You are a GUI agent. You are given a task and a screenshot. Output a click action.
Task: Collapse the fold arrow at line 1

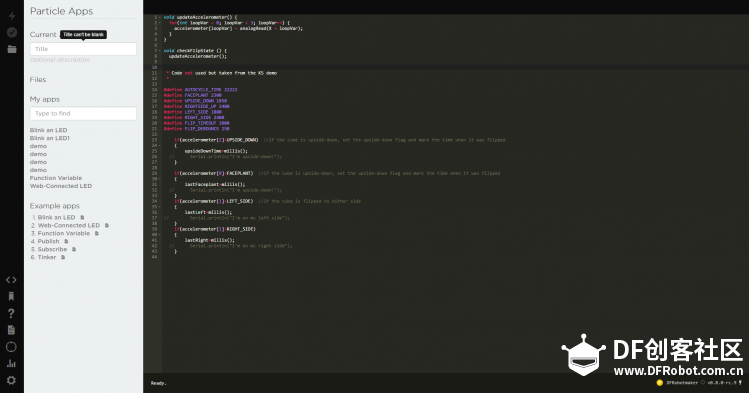tap(160, 17)
